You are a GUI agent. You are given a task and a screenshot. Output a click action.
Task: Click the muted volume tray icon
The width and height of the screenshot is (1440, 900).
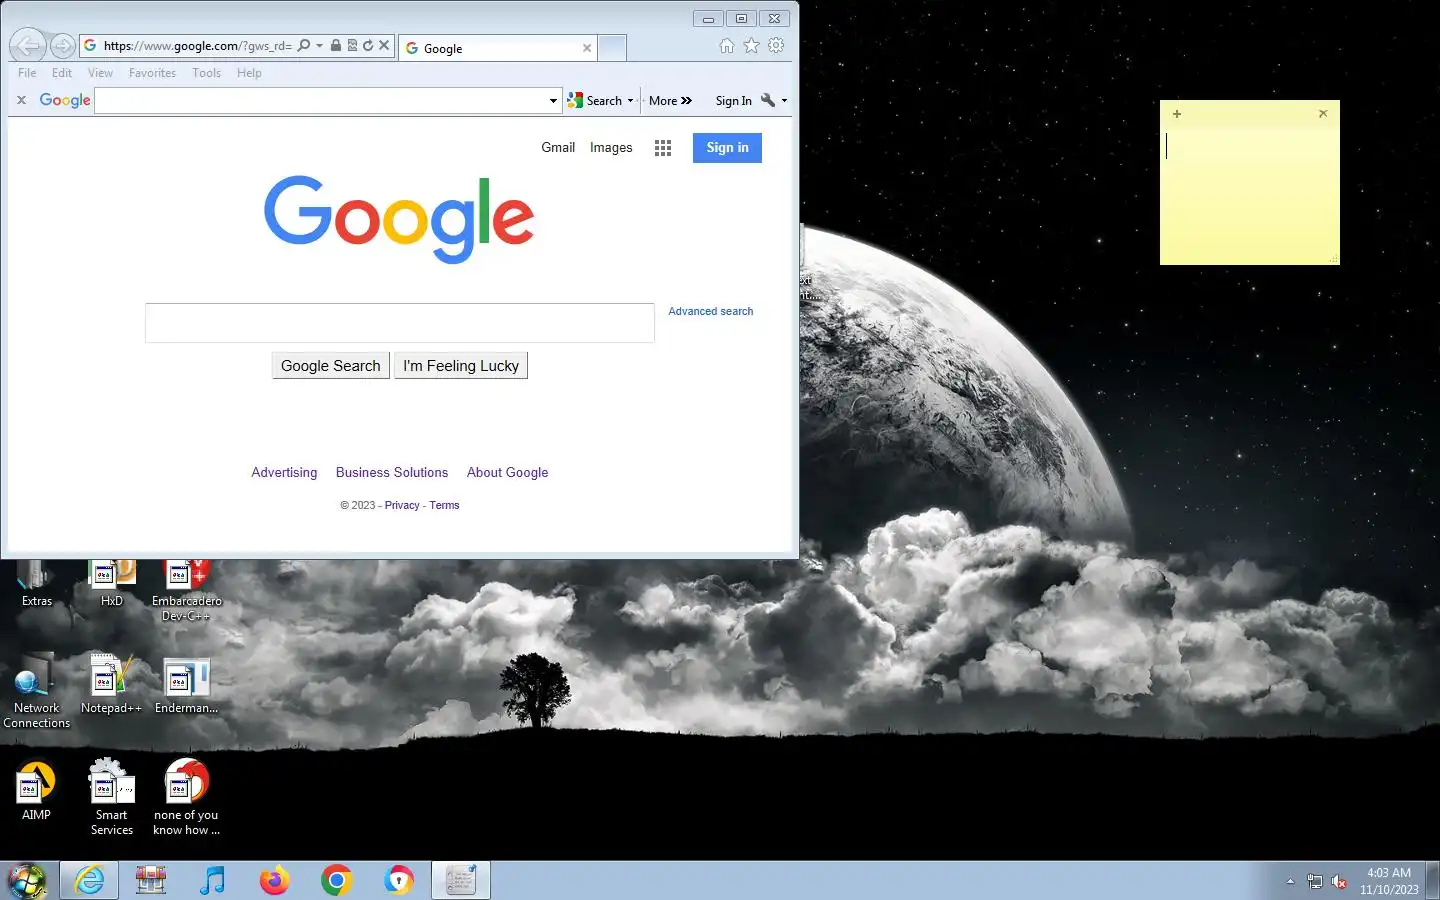1339,881
